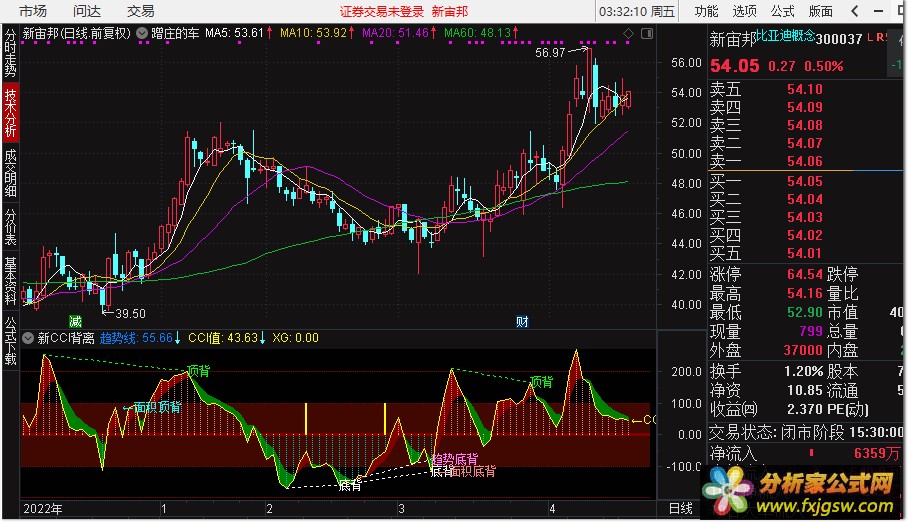910x523 pixels.
Task: Open the 选项 menu
Action: tap(744, 11)
